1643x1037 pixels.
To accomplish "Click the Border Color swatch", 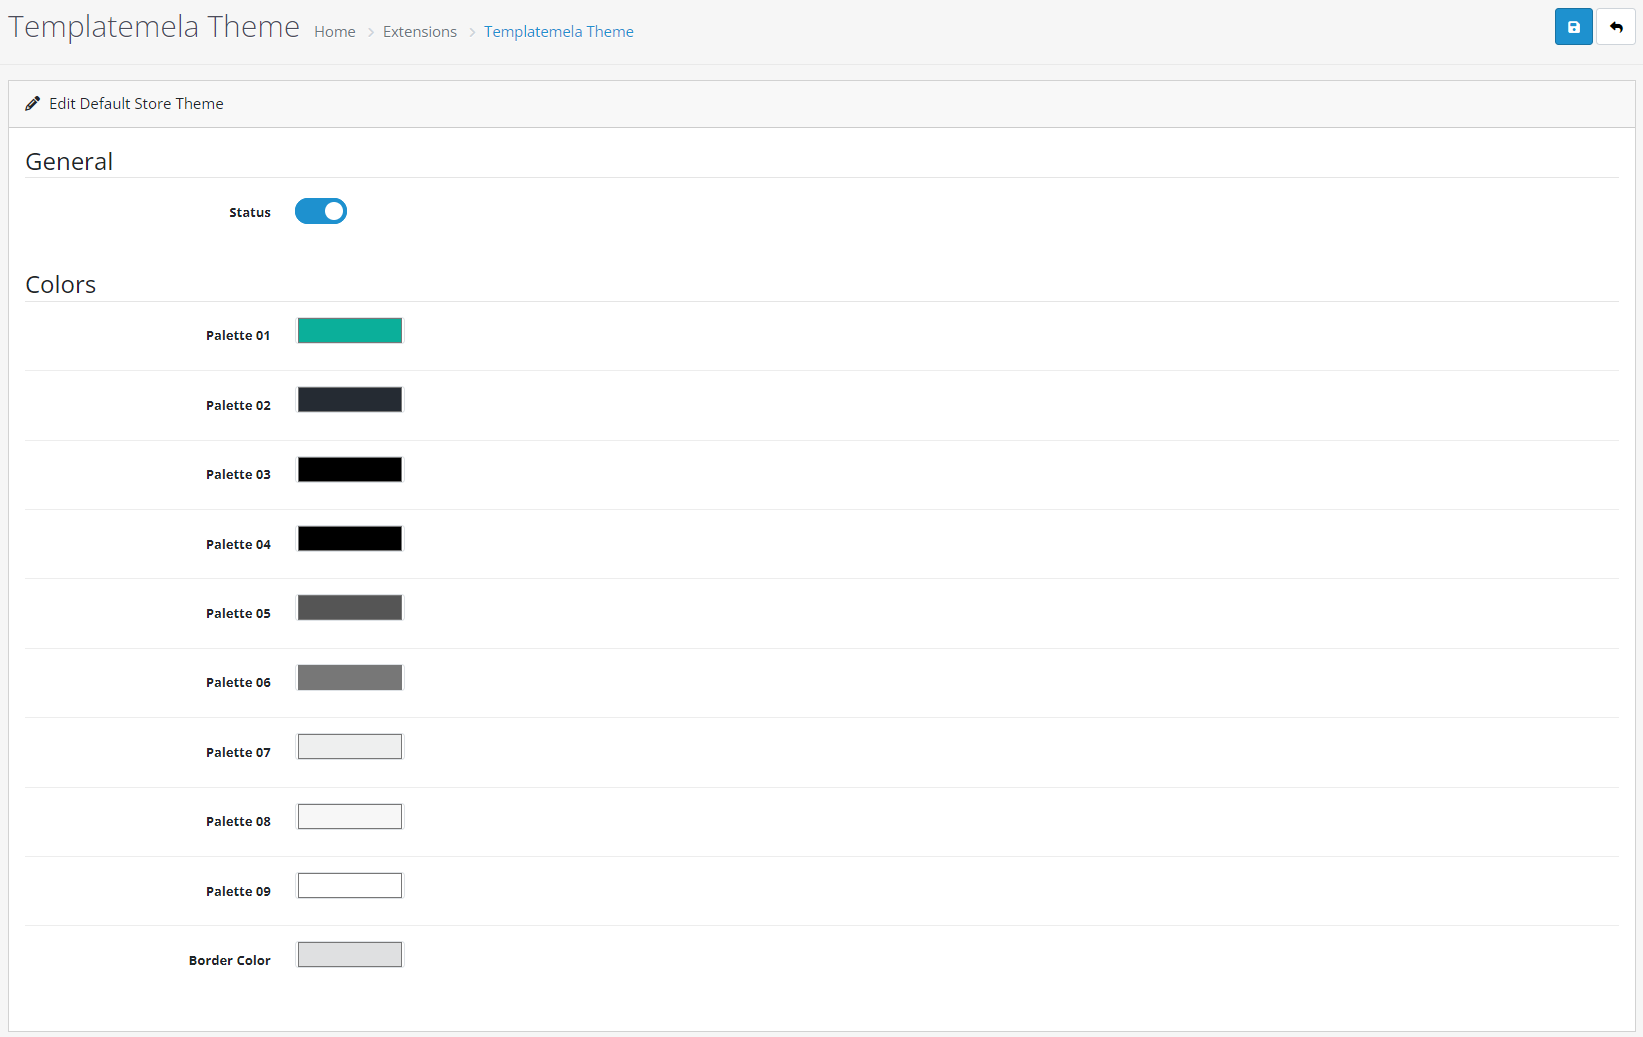I will click(x=350, y=955).
